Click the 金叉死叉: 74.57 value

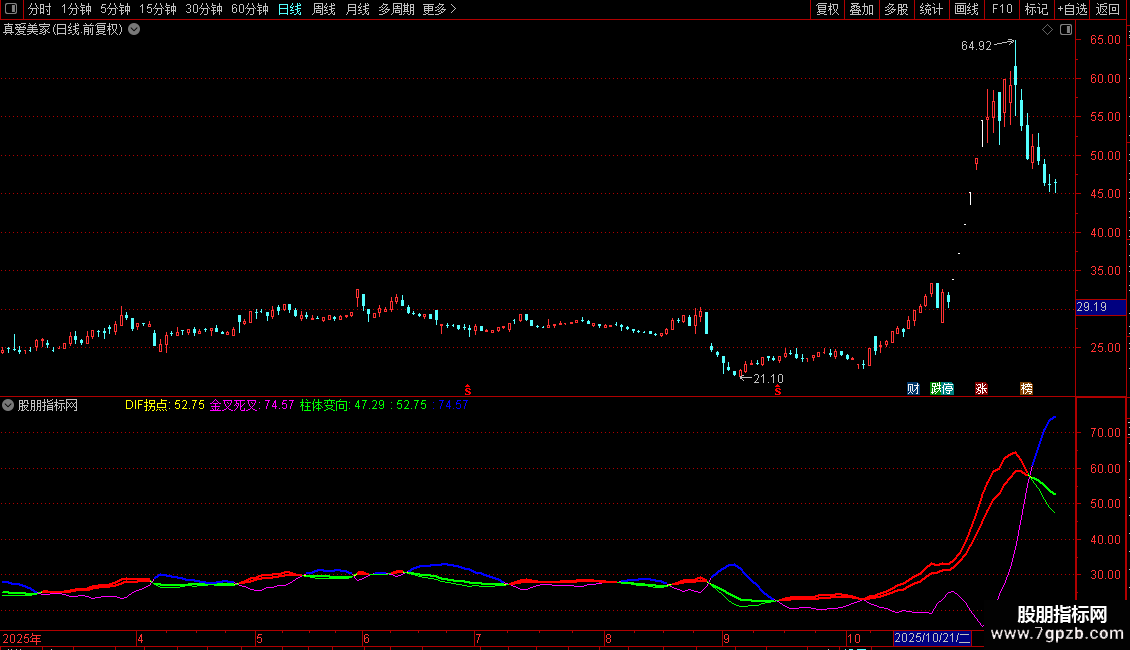coord(252,405)
